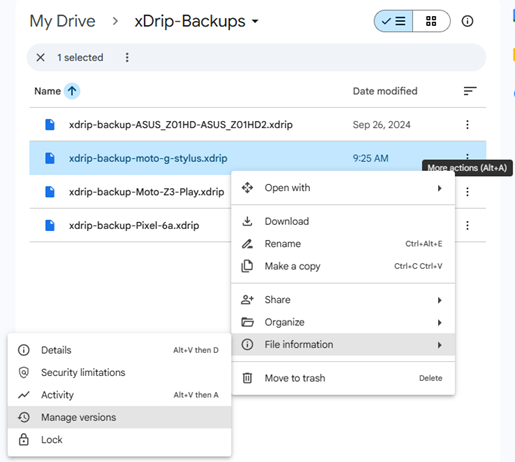Click file icon of moto-g-stylus backup
This screenshot has height=462, width=515.
pos(50,158)
